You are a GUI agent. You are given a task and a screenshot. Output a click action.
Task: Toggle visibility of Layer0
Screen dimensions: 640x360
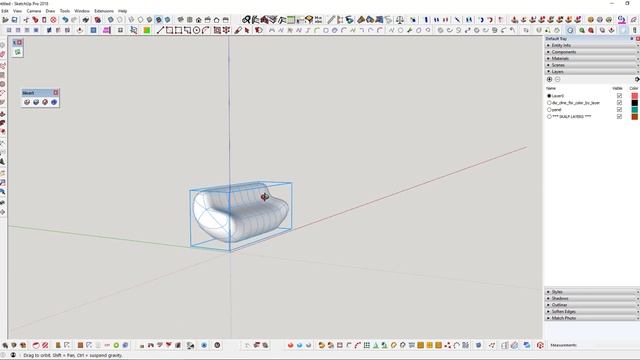(619, 96)
